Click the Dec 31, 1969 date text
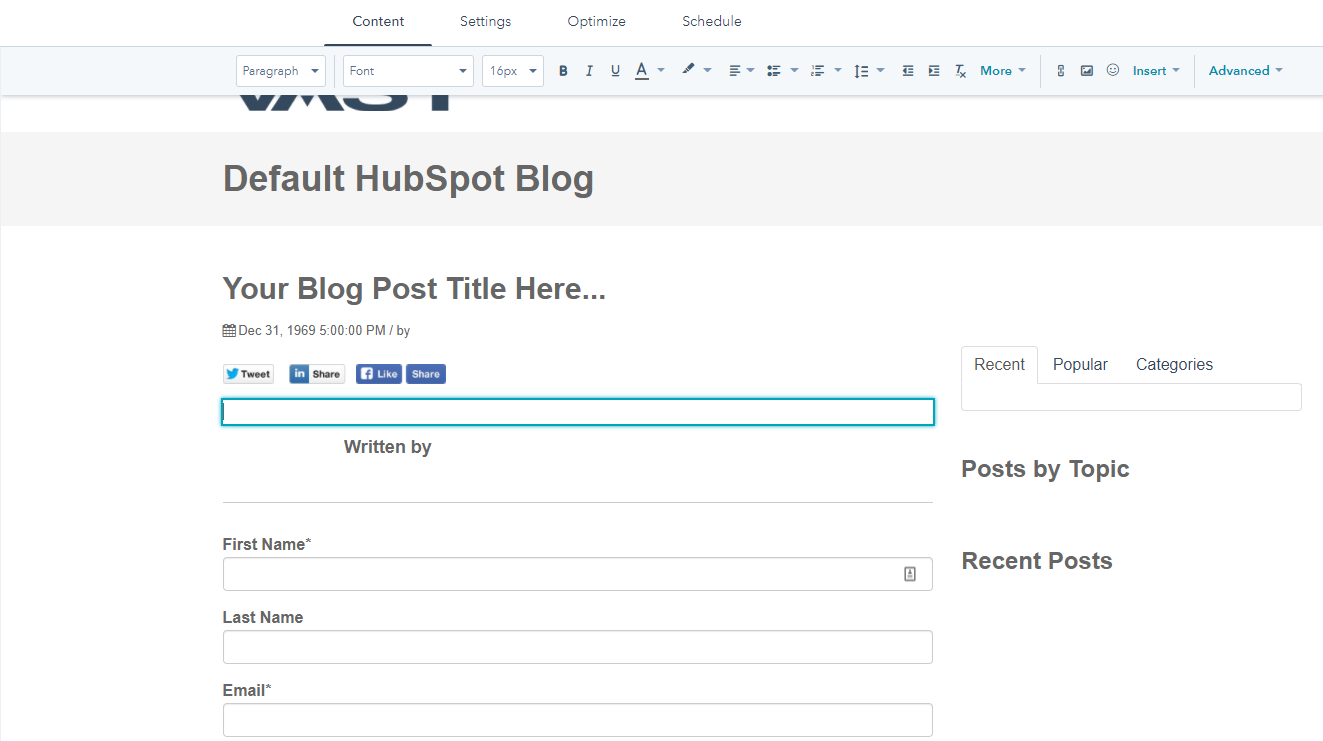Viewport: 1323px width, 741px height. [312, 331]
